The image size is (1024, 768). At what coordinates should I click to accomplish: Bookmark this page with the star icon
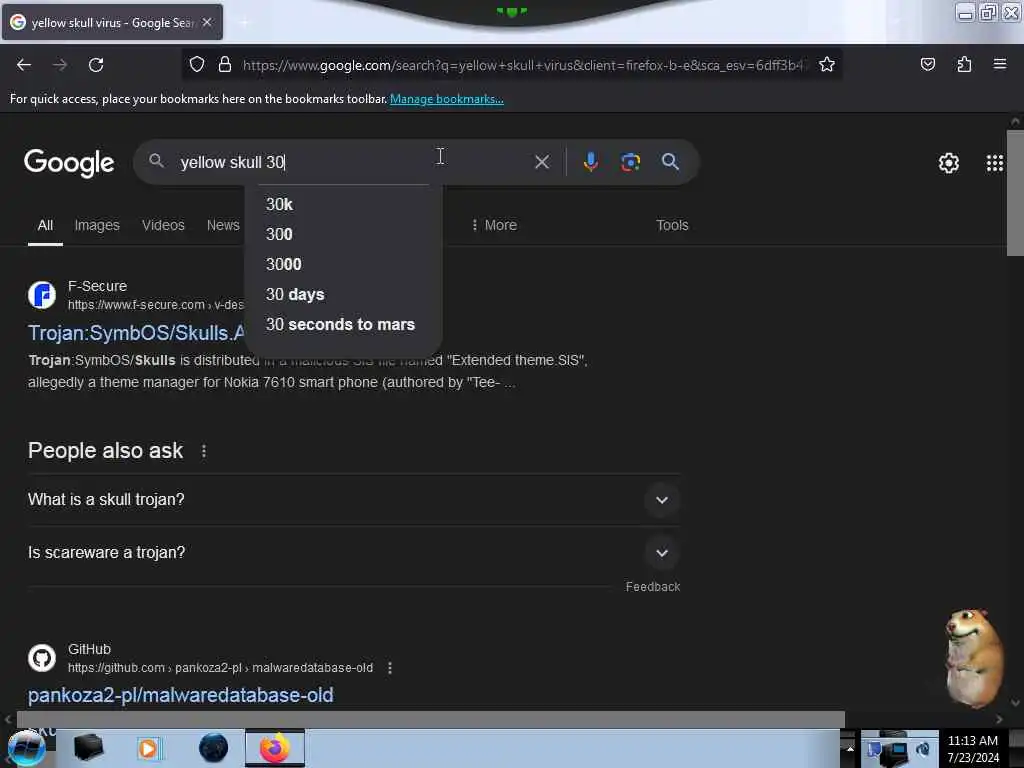[827, 64]
